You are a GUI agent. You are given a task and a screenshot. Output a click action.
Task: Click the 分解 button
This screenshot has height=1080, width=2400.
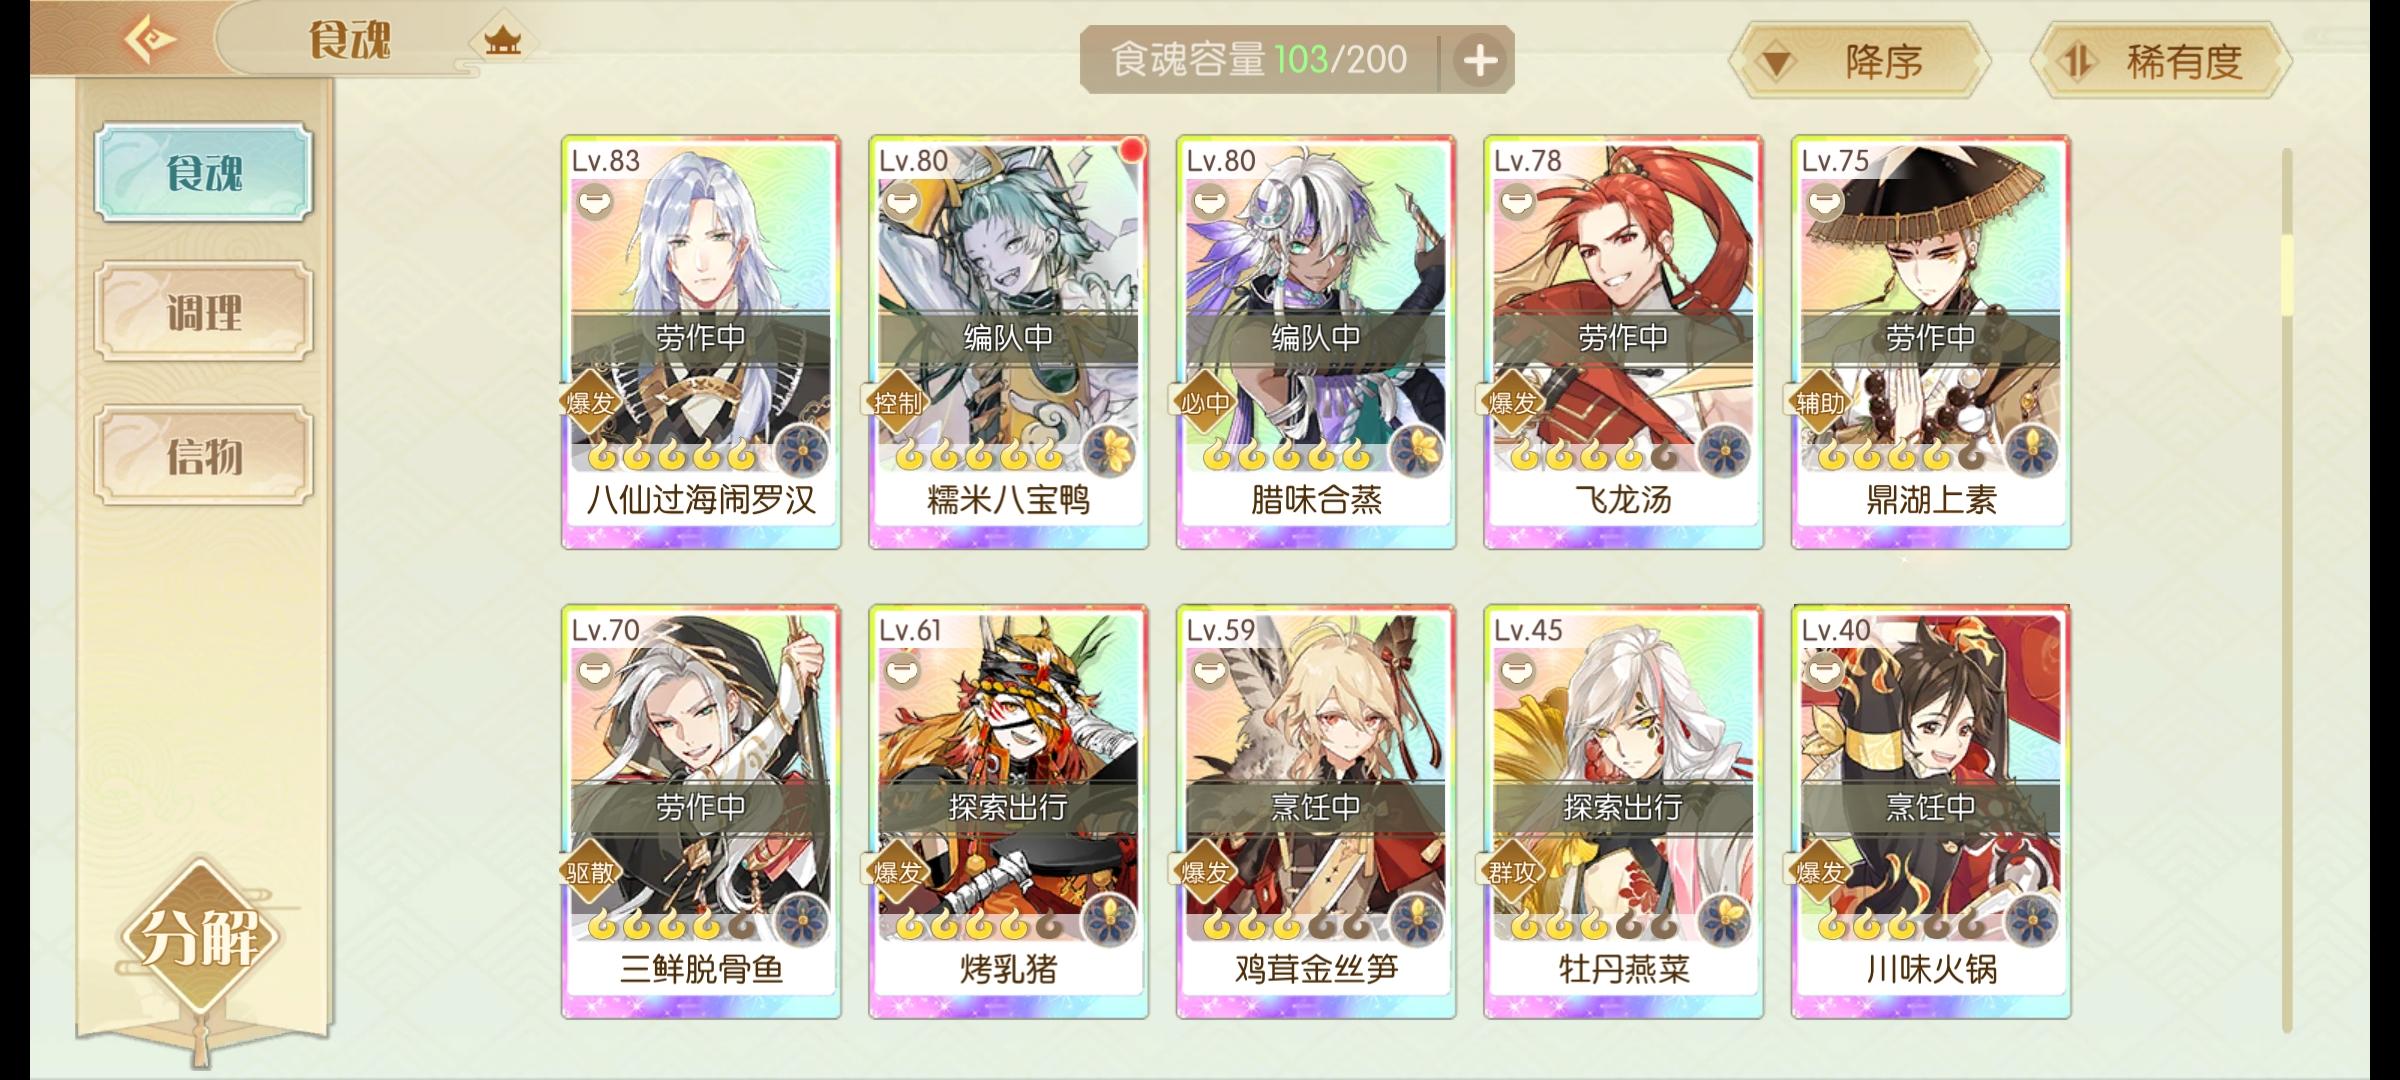pos(200,937)
